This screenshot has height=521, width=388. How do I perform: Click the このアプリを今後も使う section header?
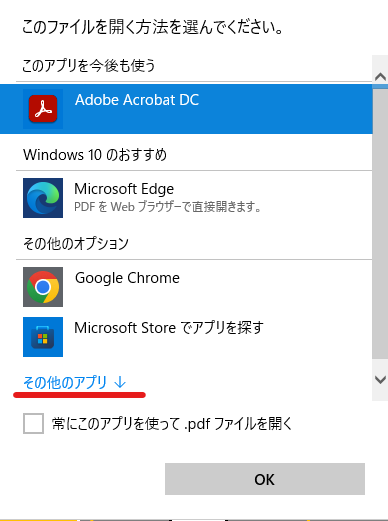[x=89, y=65]
